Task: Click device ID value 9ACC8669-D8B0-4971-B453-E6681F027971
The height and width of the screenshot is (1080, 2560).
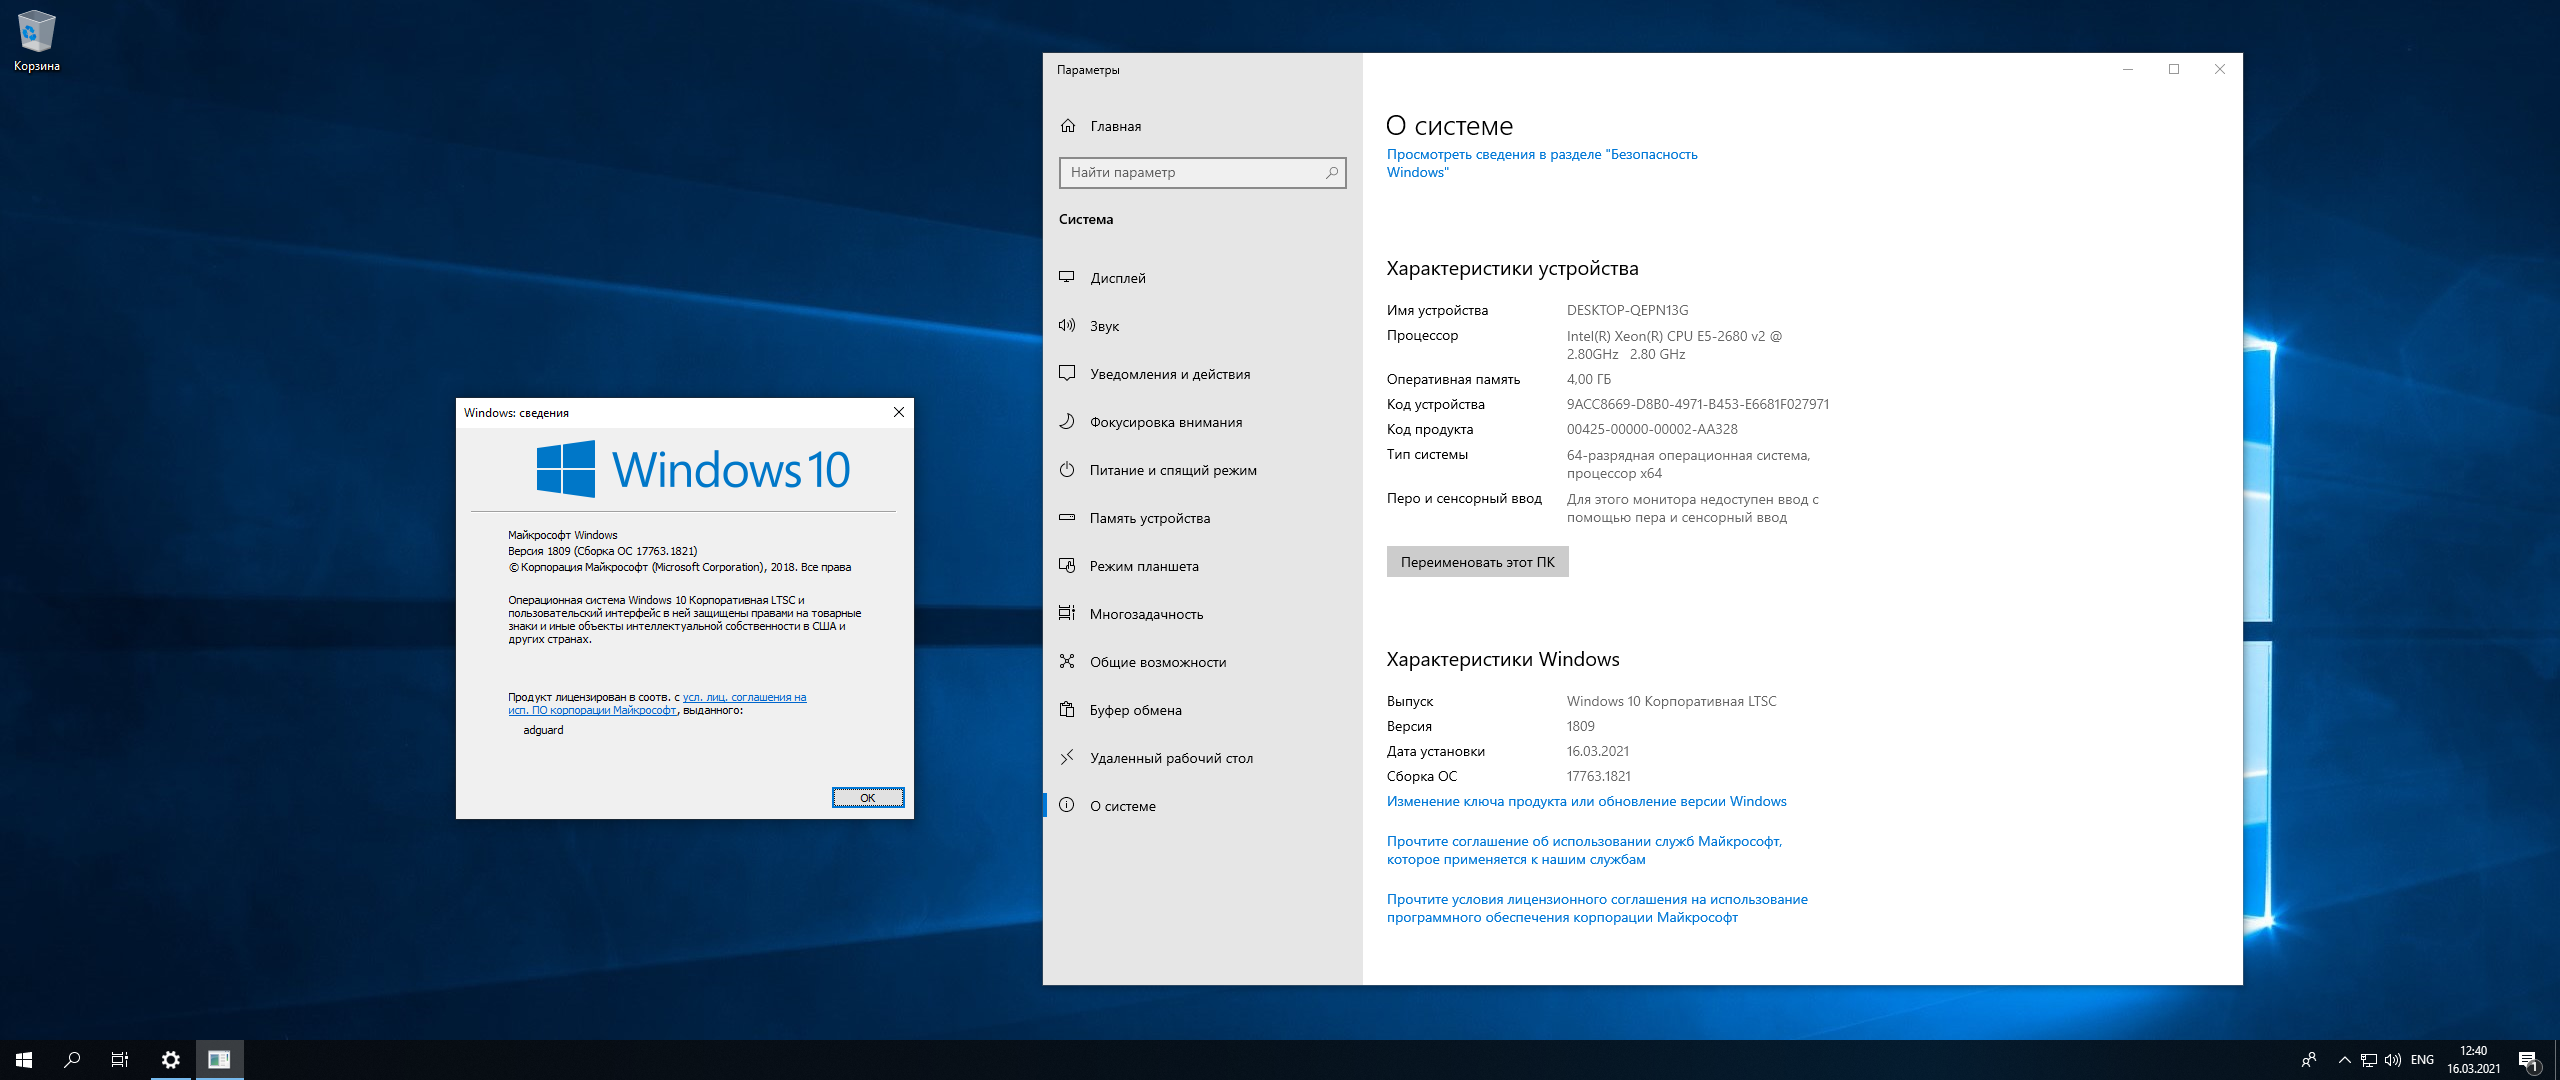Action: [1698, 404]
